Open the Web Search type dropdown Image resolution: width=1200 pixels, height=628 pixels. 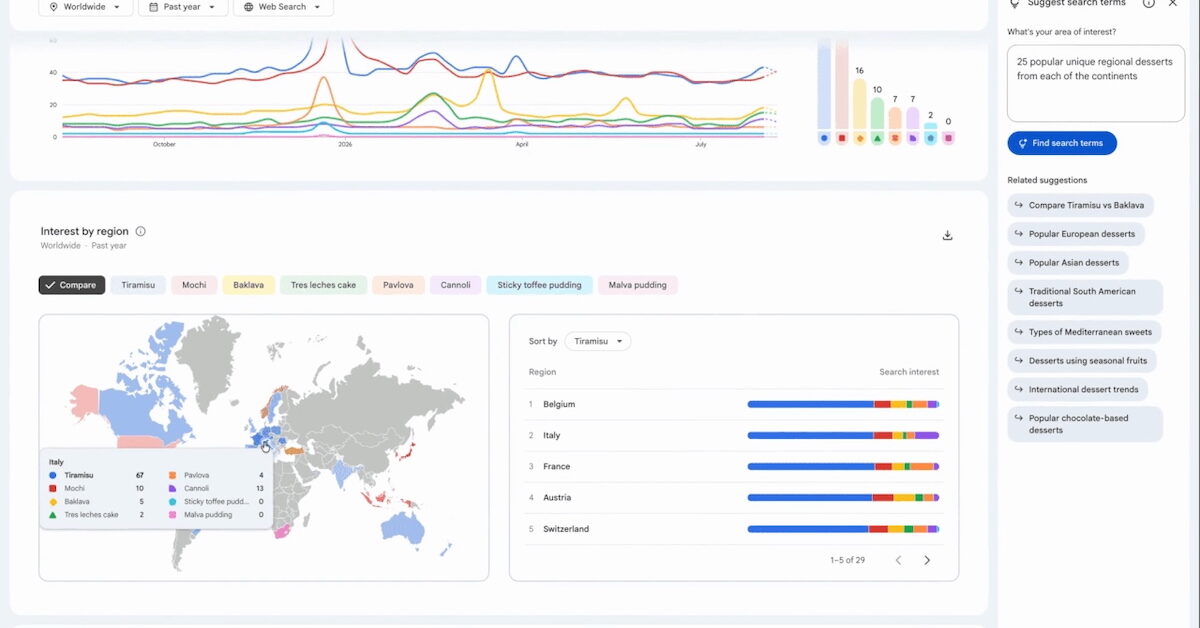pos(283,6)
